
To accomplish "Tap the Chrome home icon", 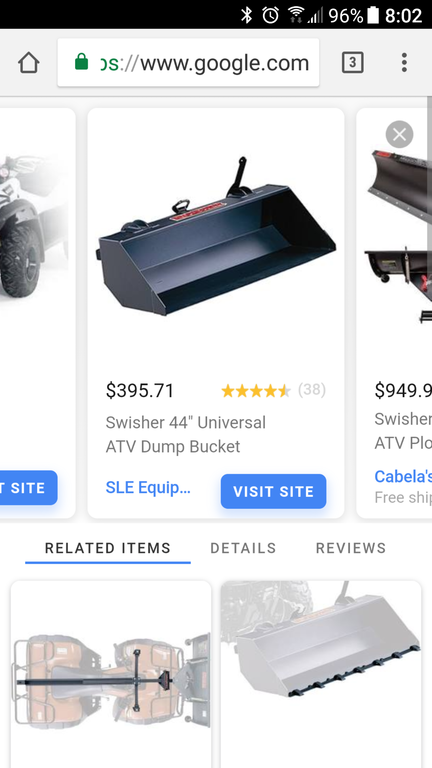I will [28, 63].
